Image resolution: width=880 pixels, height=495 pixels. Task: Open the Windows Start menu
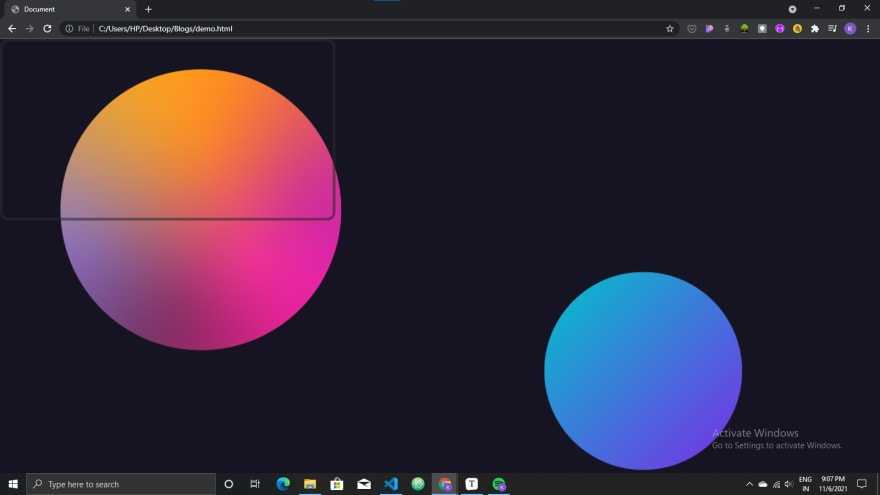(x=13, y=484)
